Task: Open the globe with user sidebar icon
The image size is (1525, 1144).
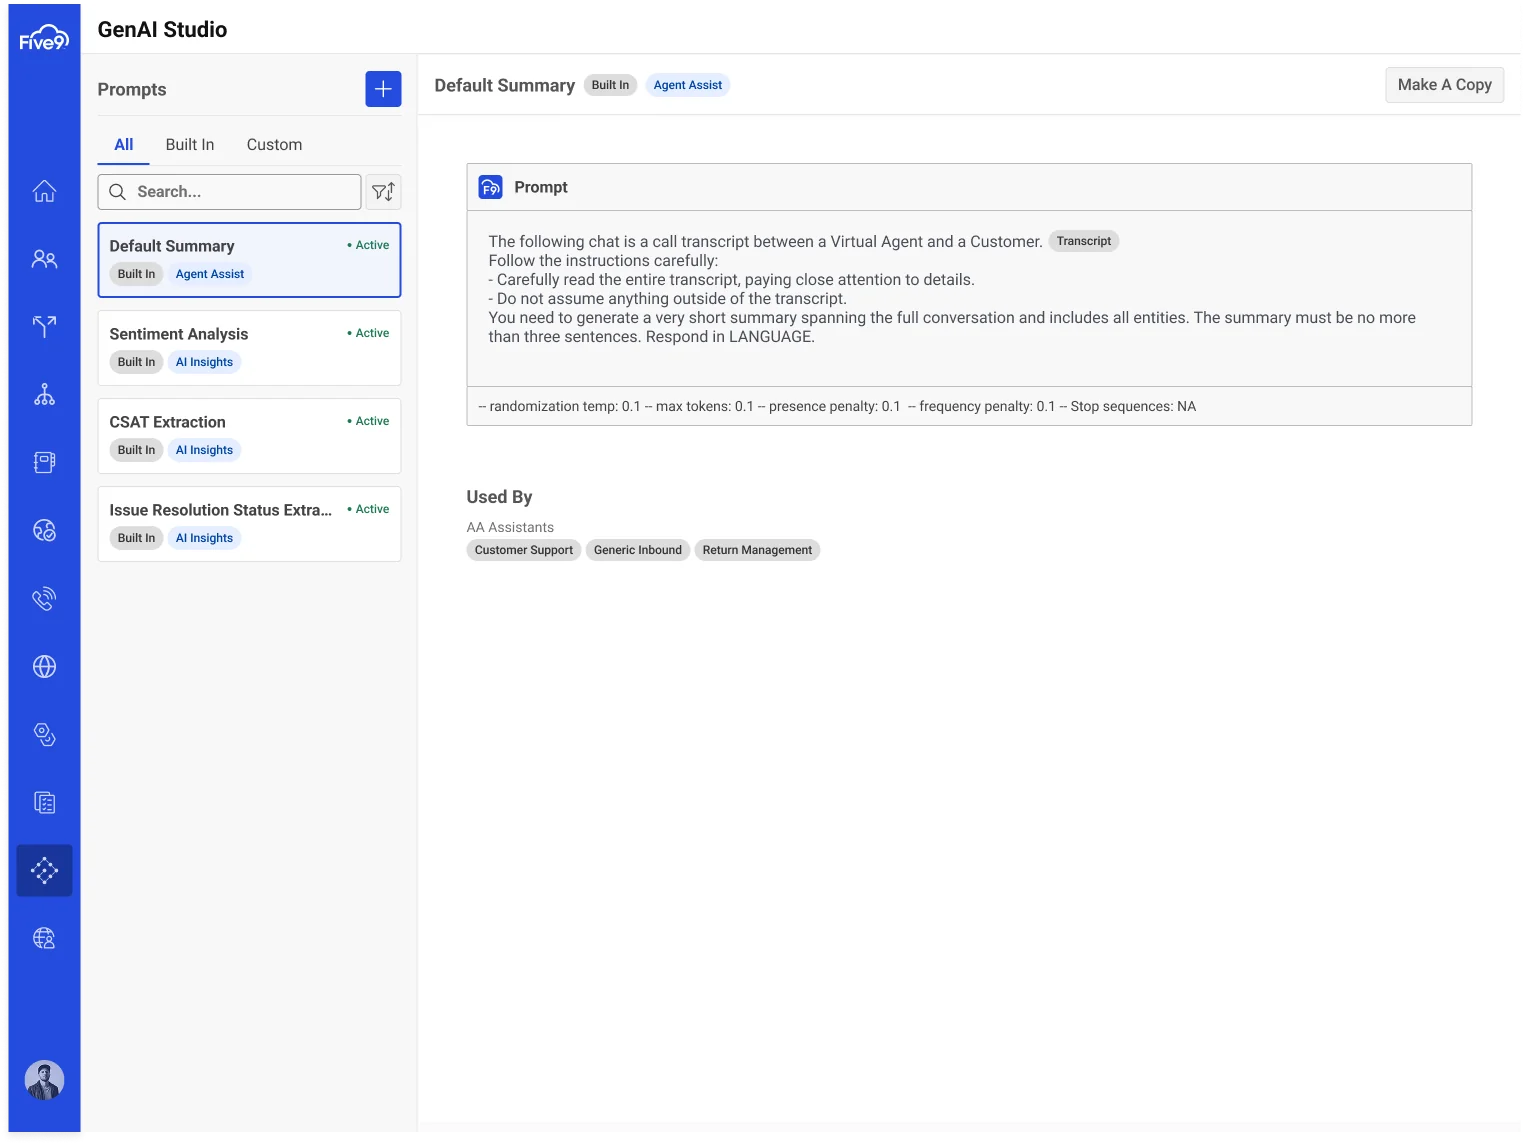Action: pyautogui.click(x=44, y=938)
